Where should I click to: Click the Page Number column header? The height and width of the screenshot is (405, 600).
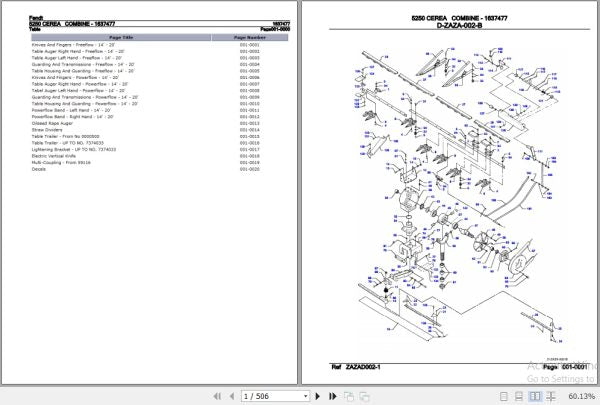249,38
